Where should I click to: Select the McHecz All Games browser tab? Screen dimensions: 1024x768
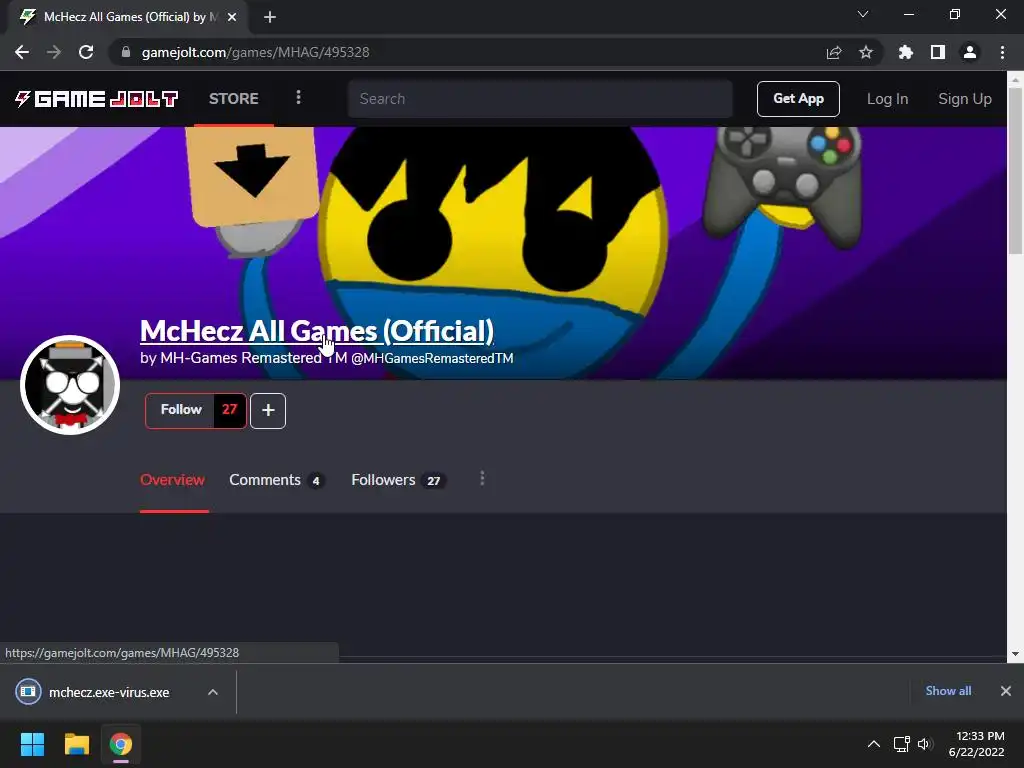[x=128, y=17]
